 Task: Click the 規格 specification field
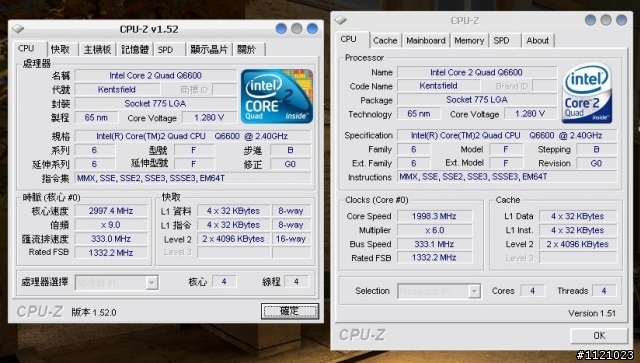[x=192, y=136]
